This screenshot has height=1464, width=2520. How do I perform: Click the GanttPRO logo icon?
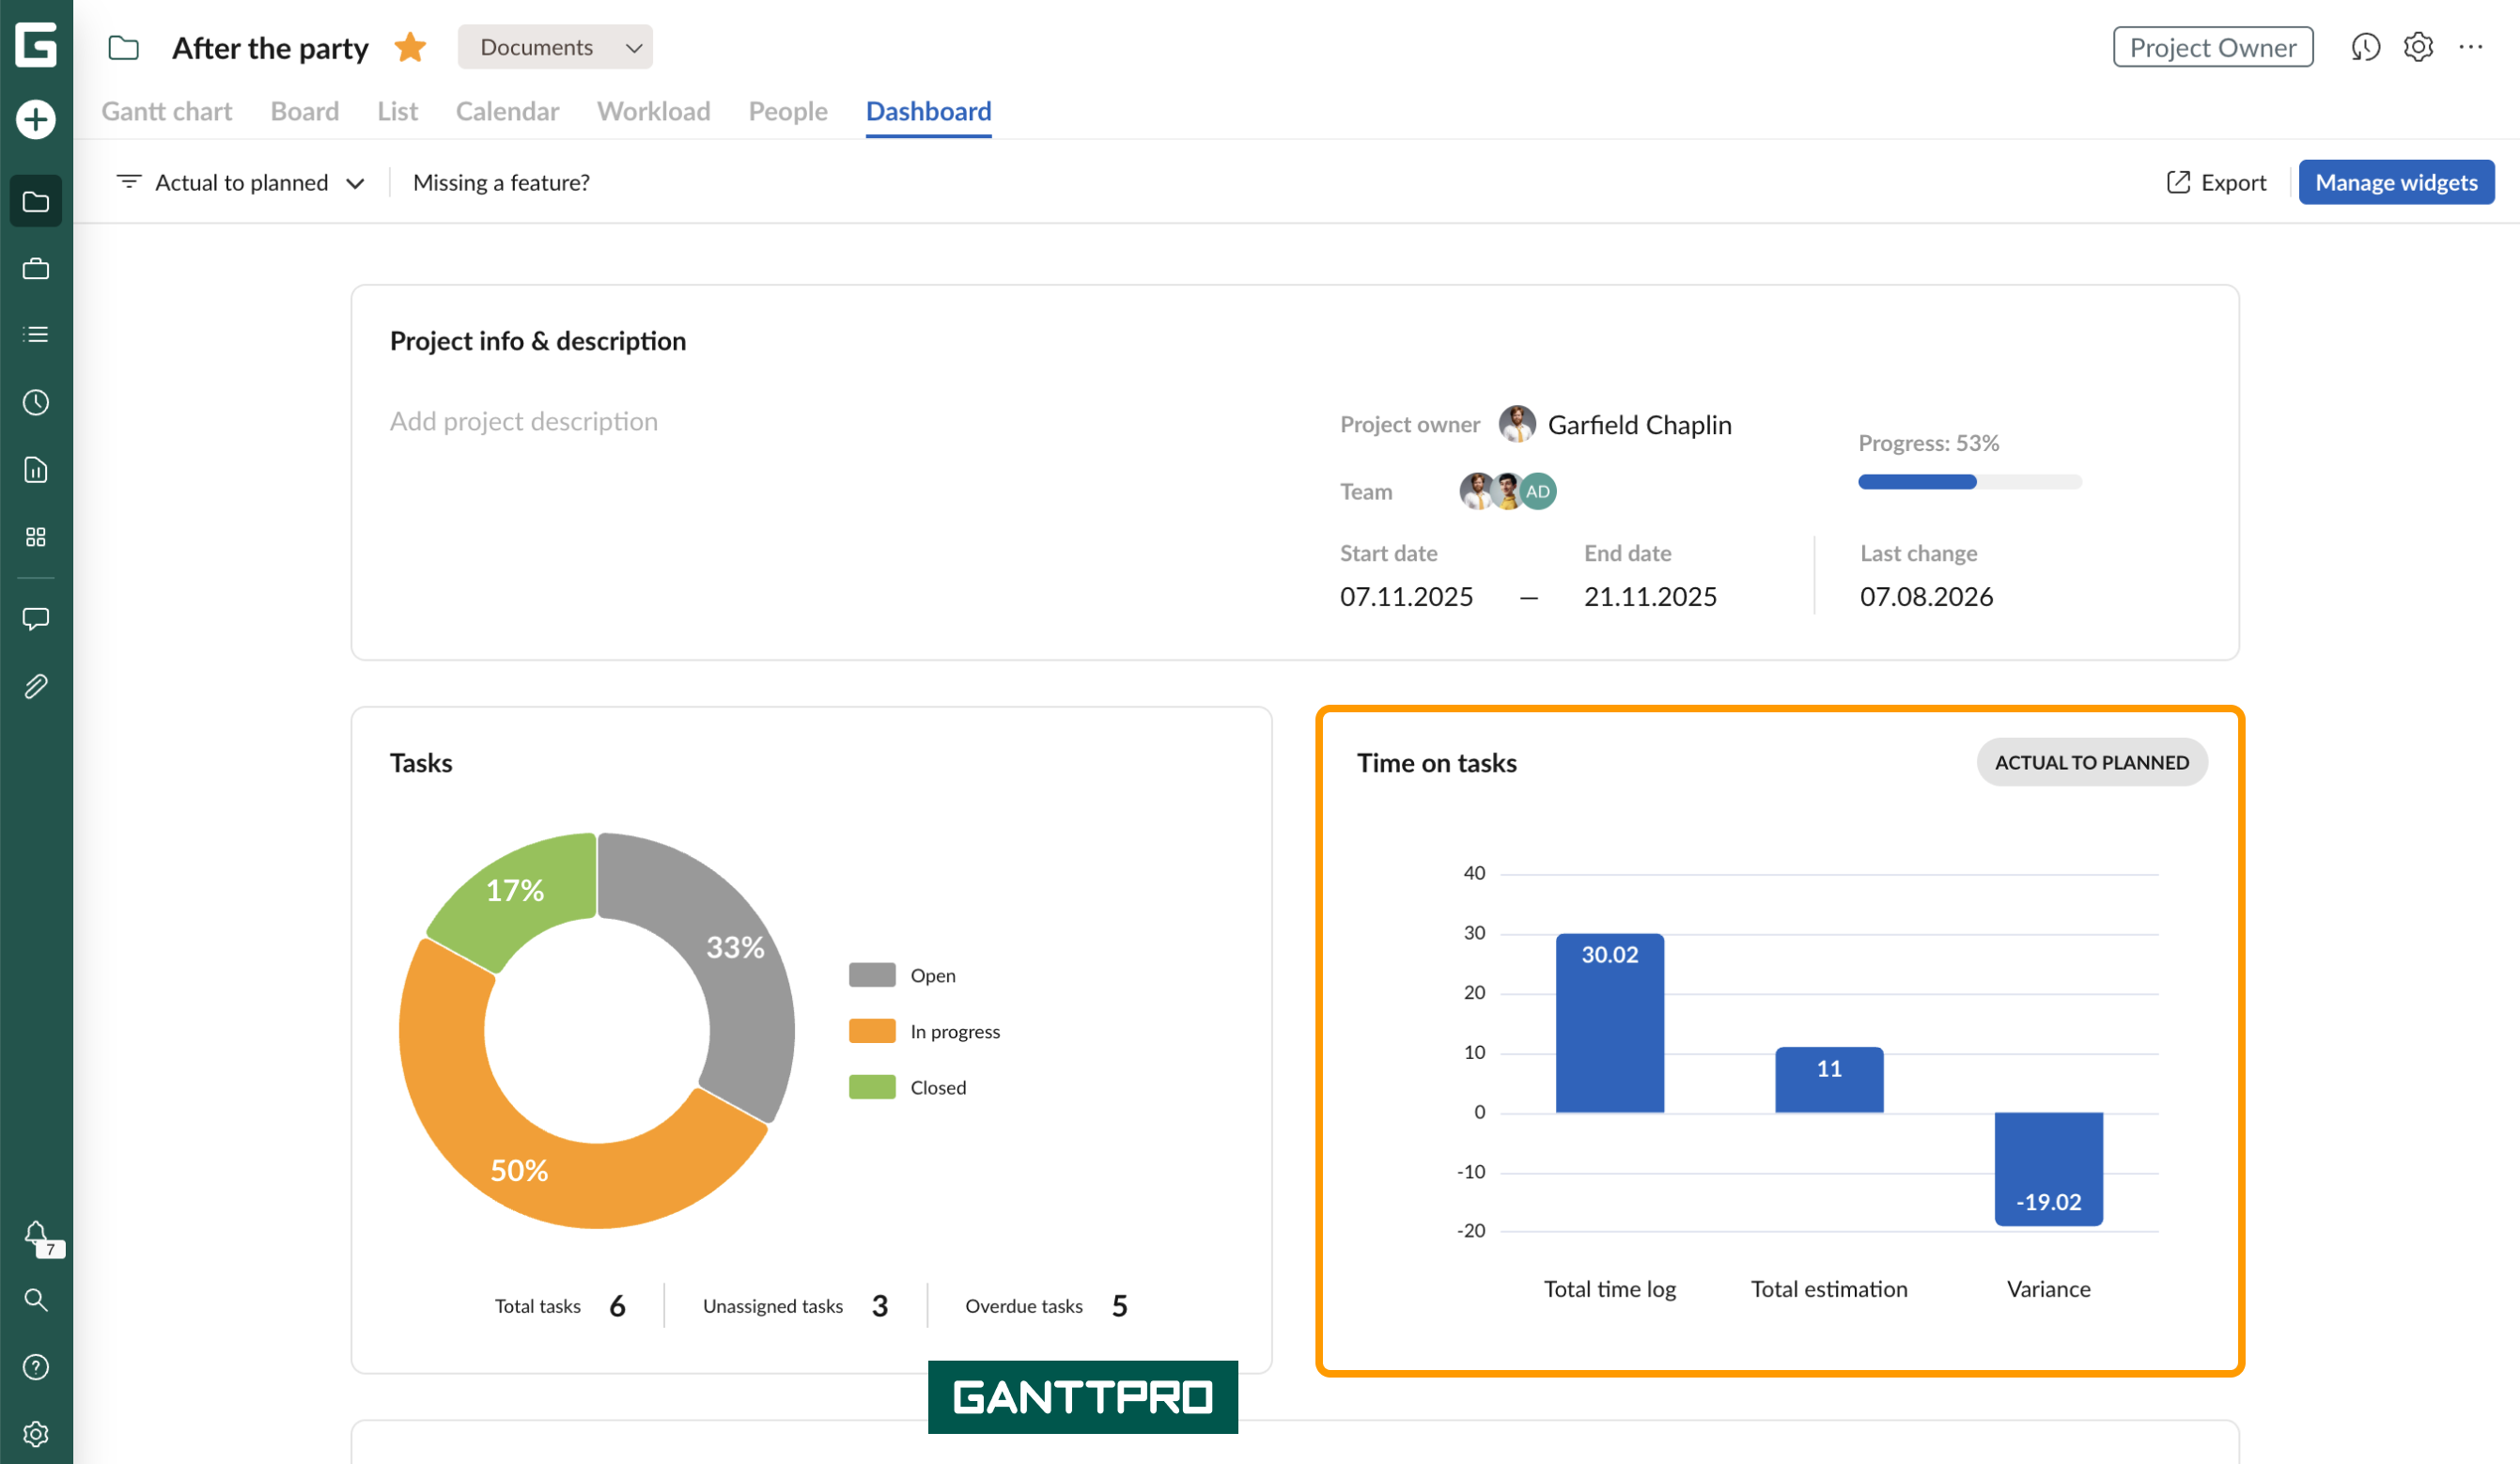point(36,45)
